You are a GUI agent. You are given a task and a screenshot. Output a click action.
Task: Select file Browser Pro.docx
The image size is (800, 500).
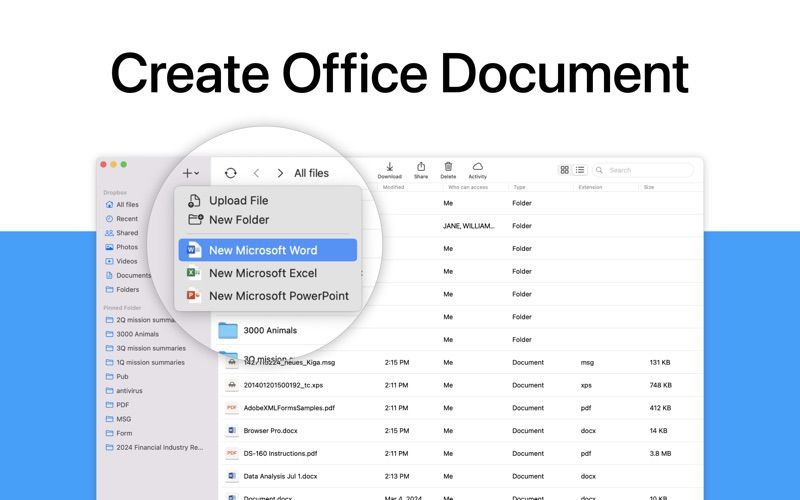pos(270,431)
